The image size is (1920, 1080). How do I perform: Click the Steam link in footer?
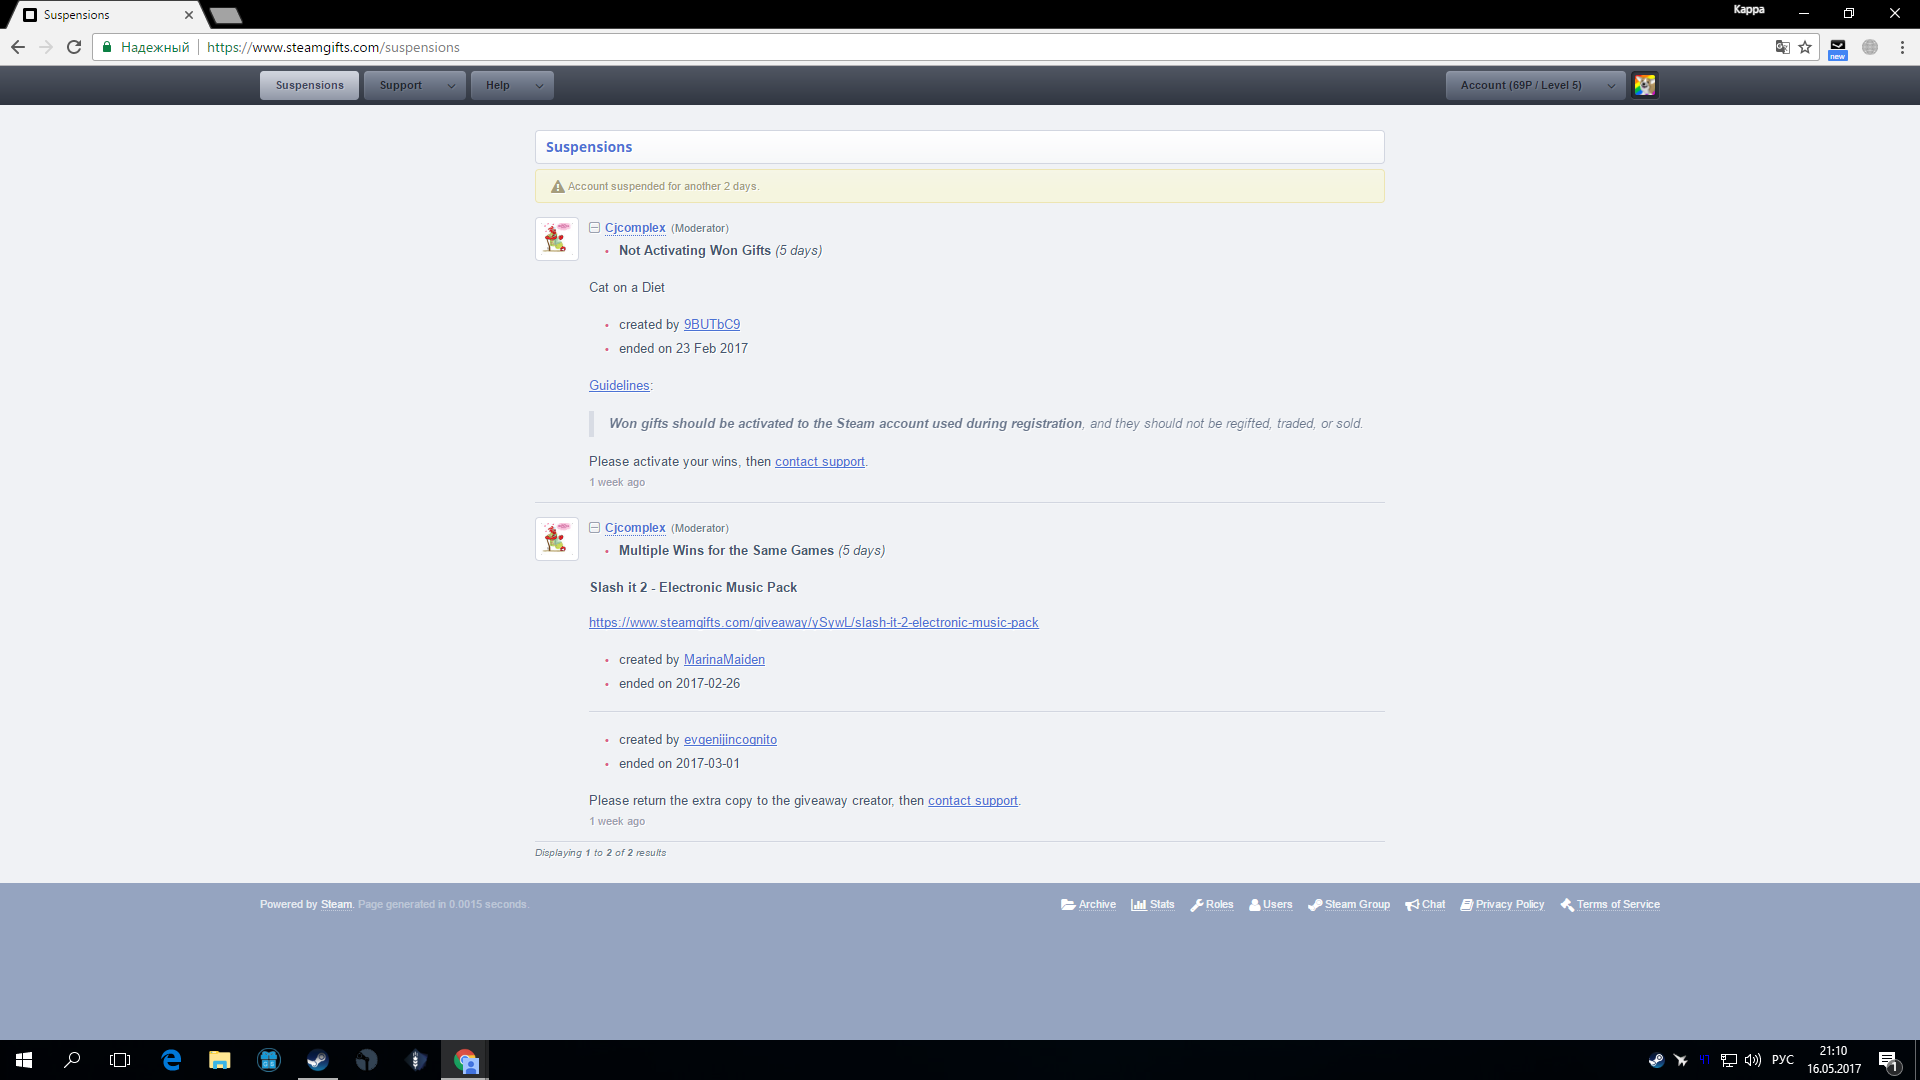pyautogui.click(x=336, y=905)
